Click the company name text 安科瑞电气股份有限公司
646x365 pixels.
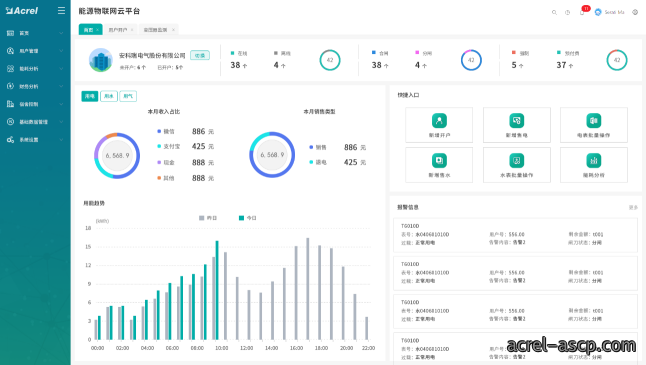pos(152,55)
